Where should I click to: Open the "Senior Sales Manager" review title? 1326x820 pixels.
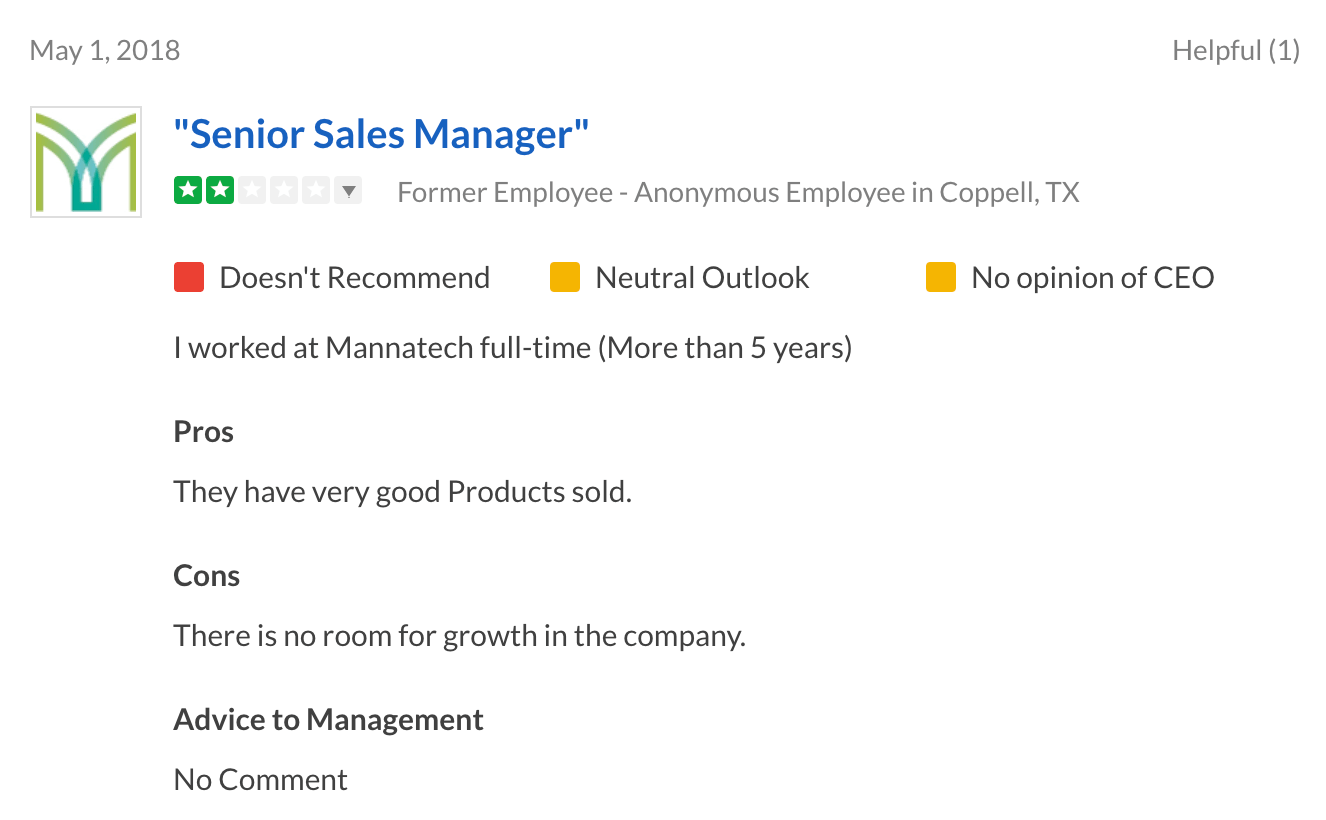(381, 133)
